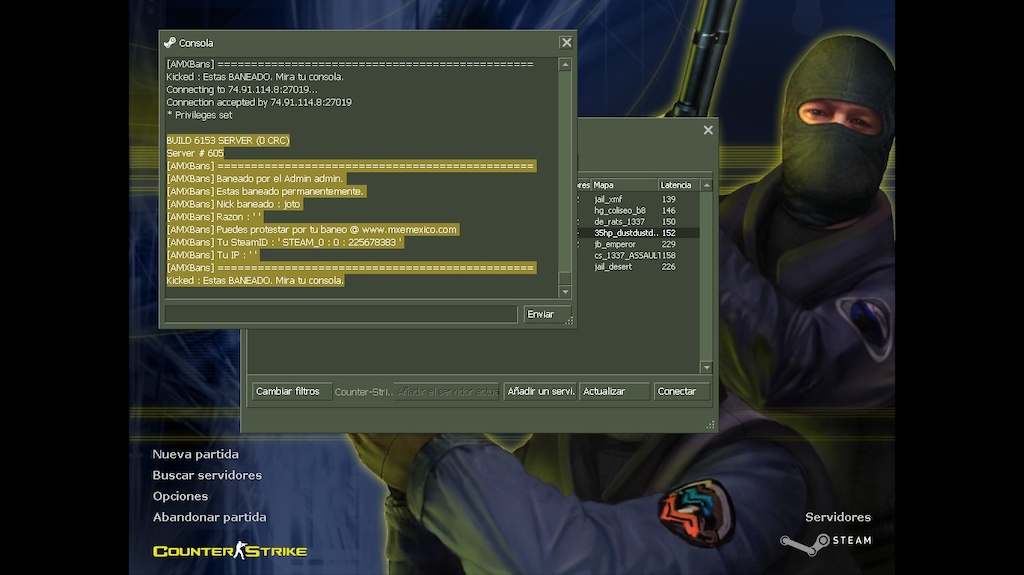This screenshot has height=575, width=1024.
Task: Select the jail_xmf server row
Action: point(637,199)
